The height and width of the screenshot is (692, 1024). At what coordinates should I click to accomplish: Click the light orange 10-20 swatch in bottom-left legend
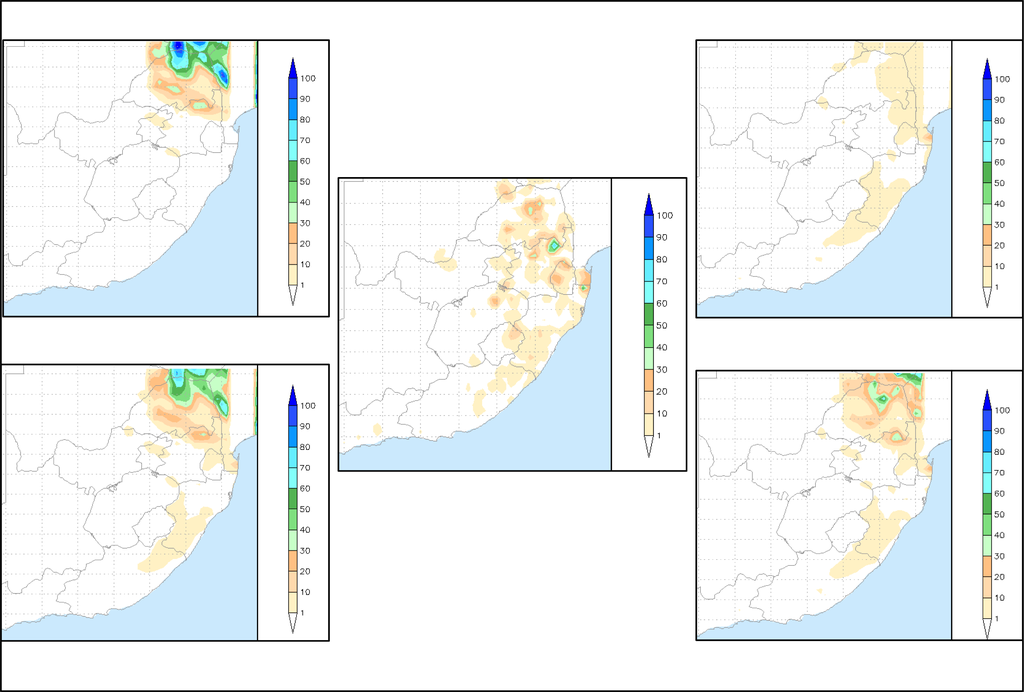coord(293,582)
